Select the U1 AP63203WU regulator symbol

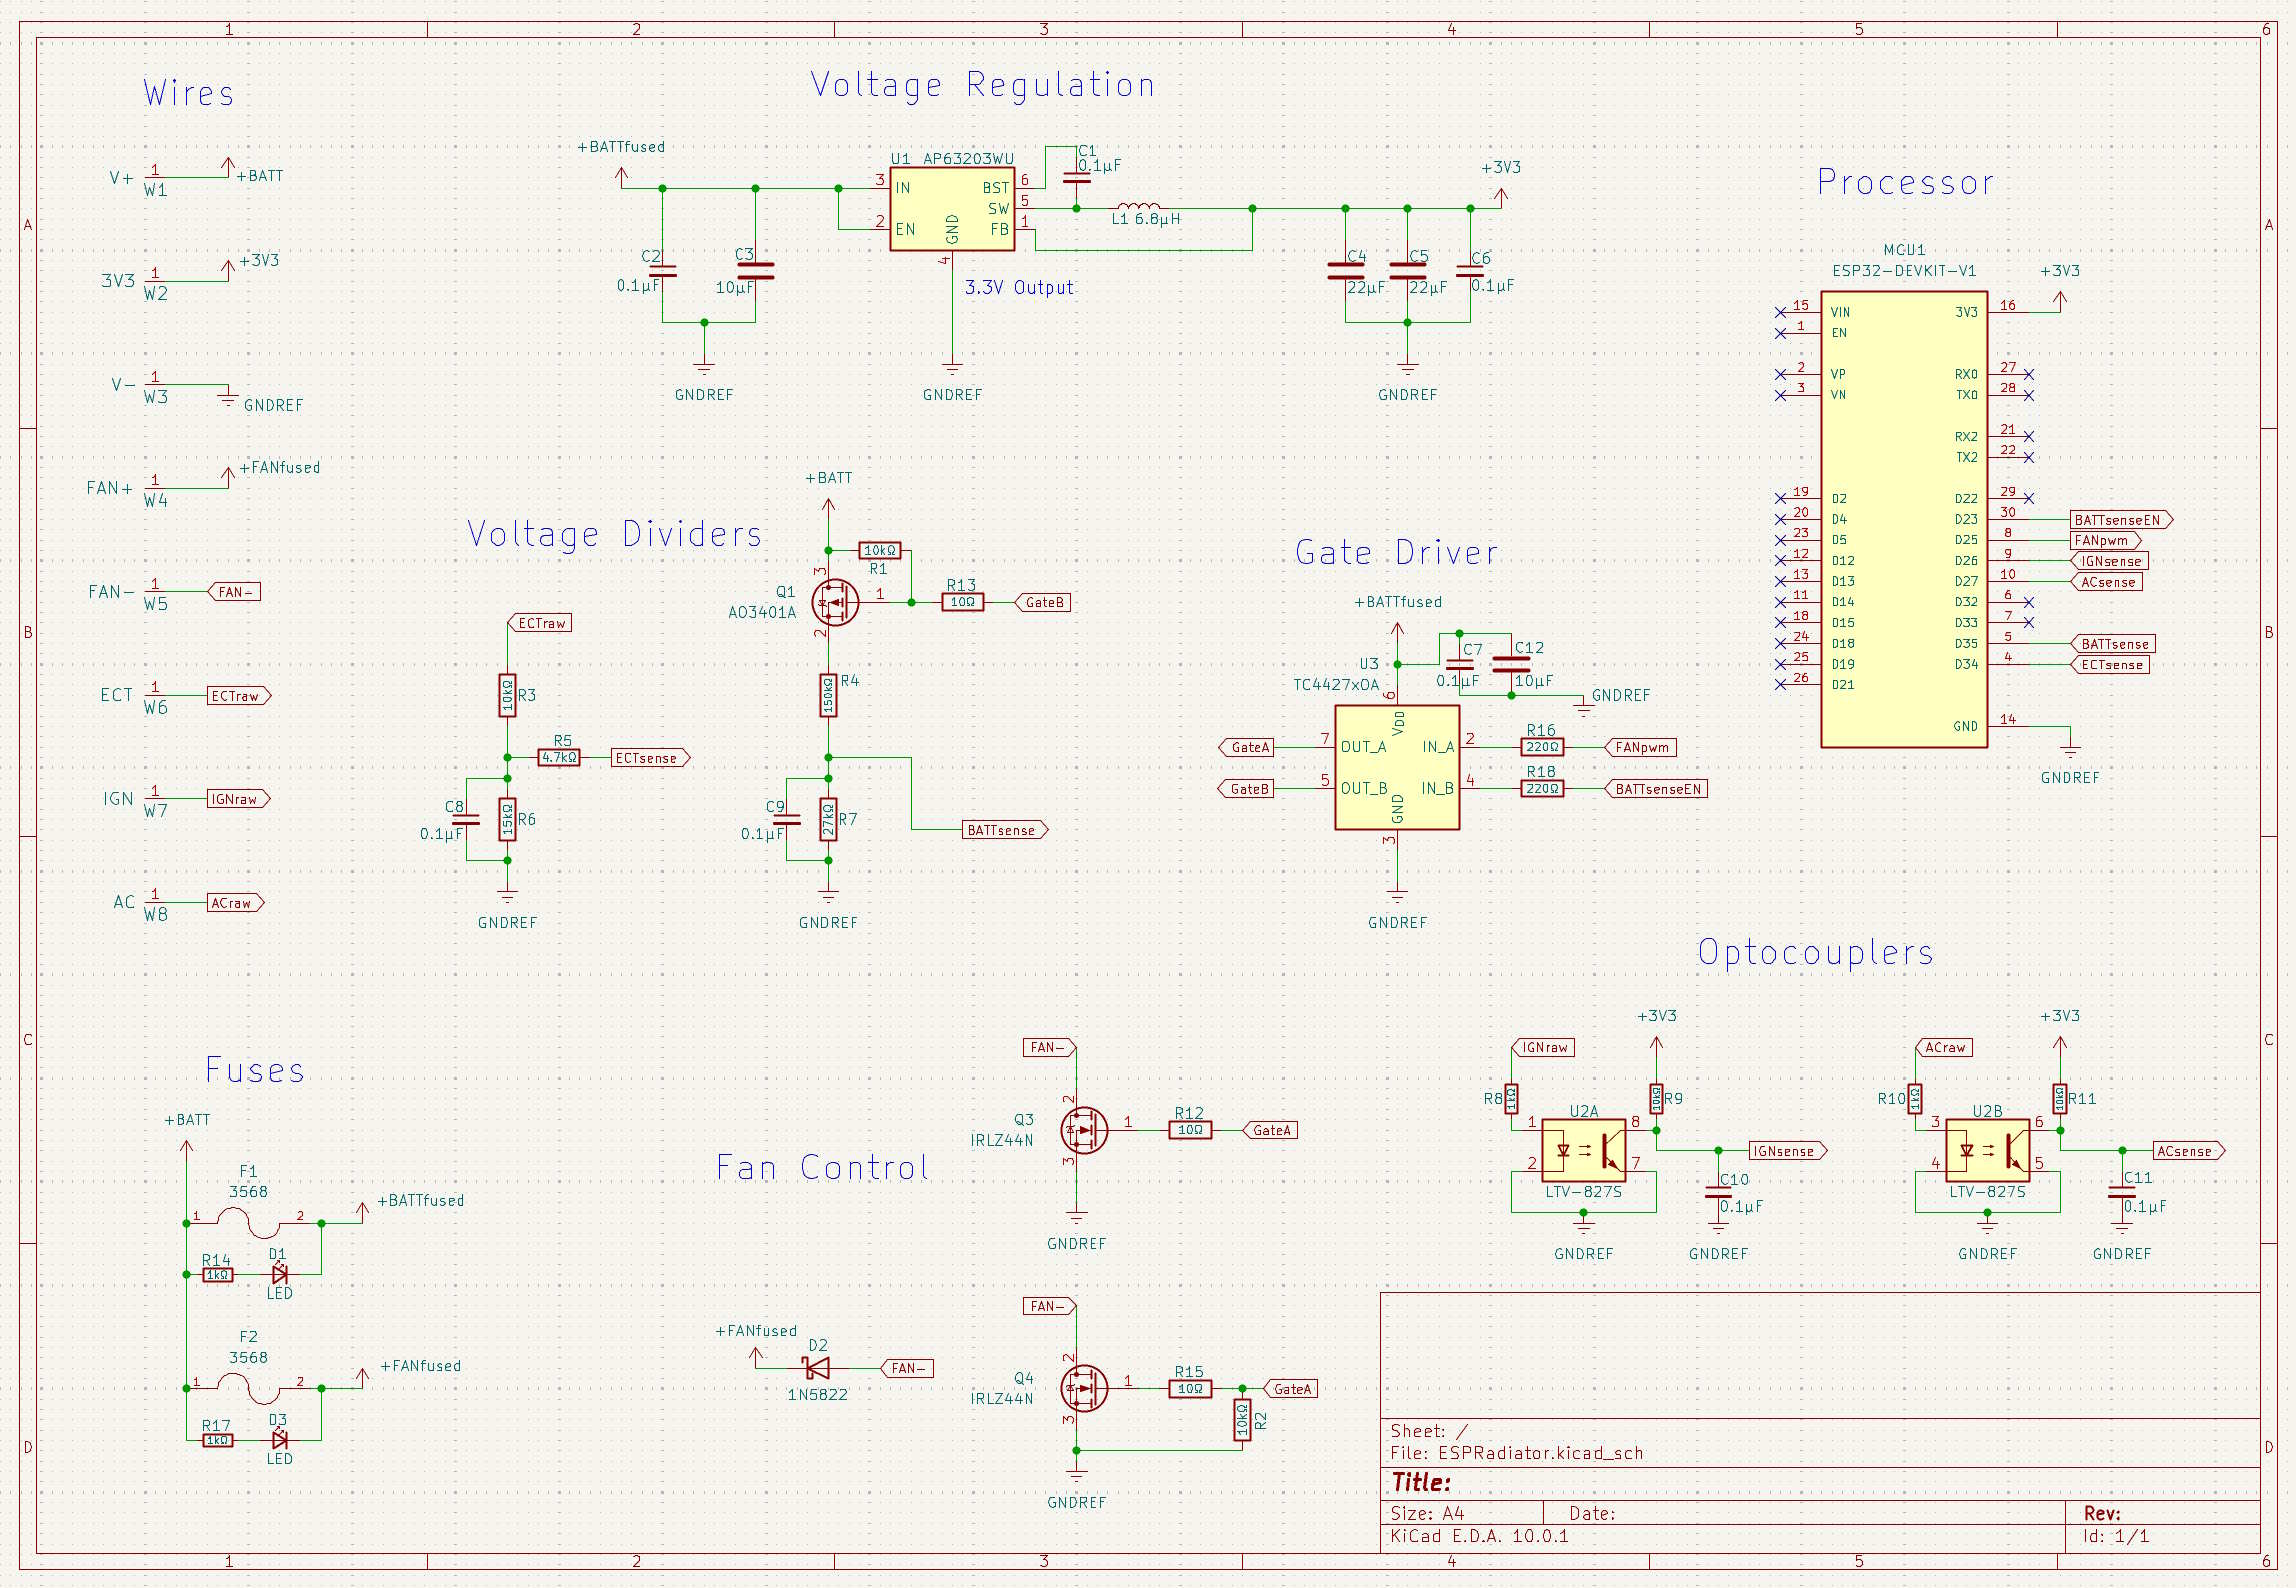point(952,209)
